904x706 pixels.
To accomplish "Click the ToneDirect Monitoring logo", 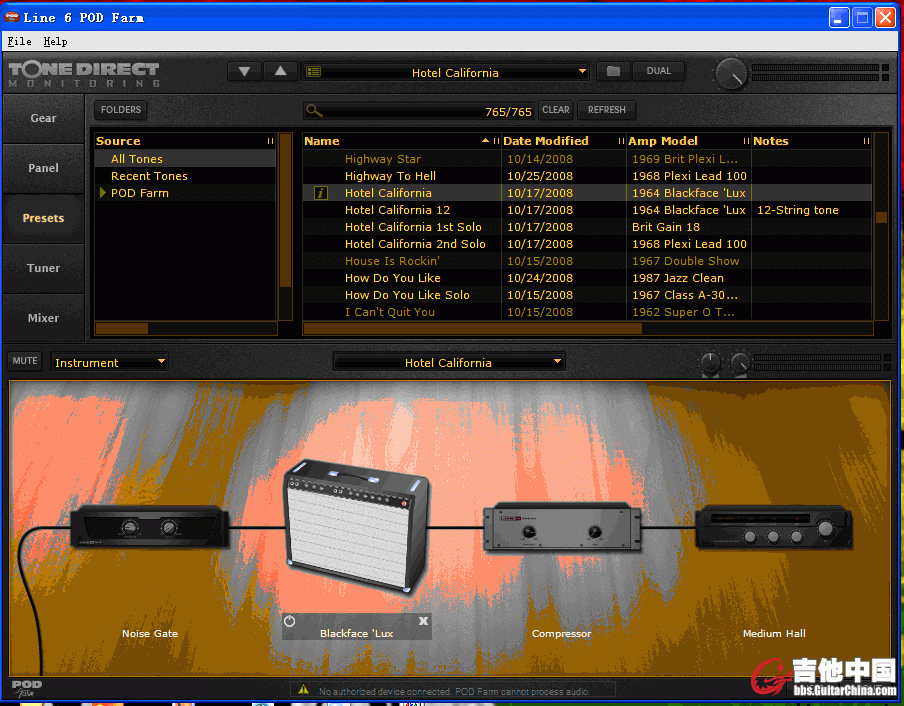I will pos(84,75).
